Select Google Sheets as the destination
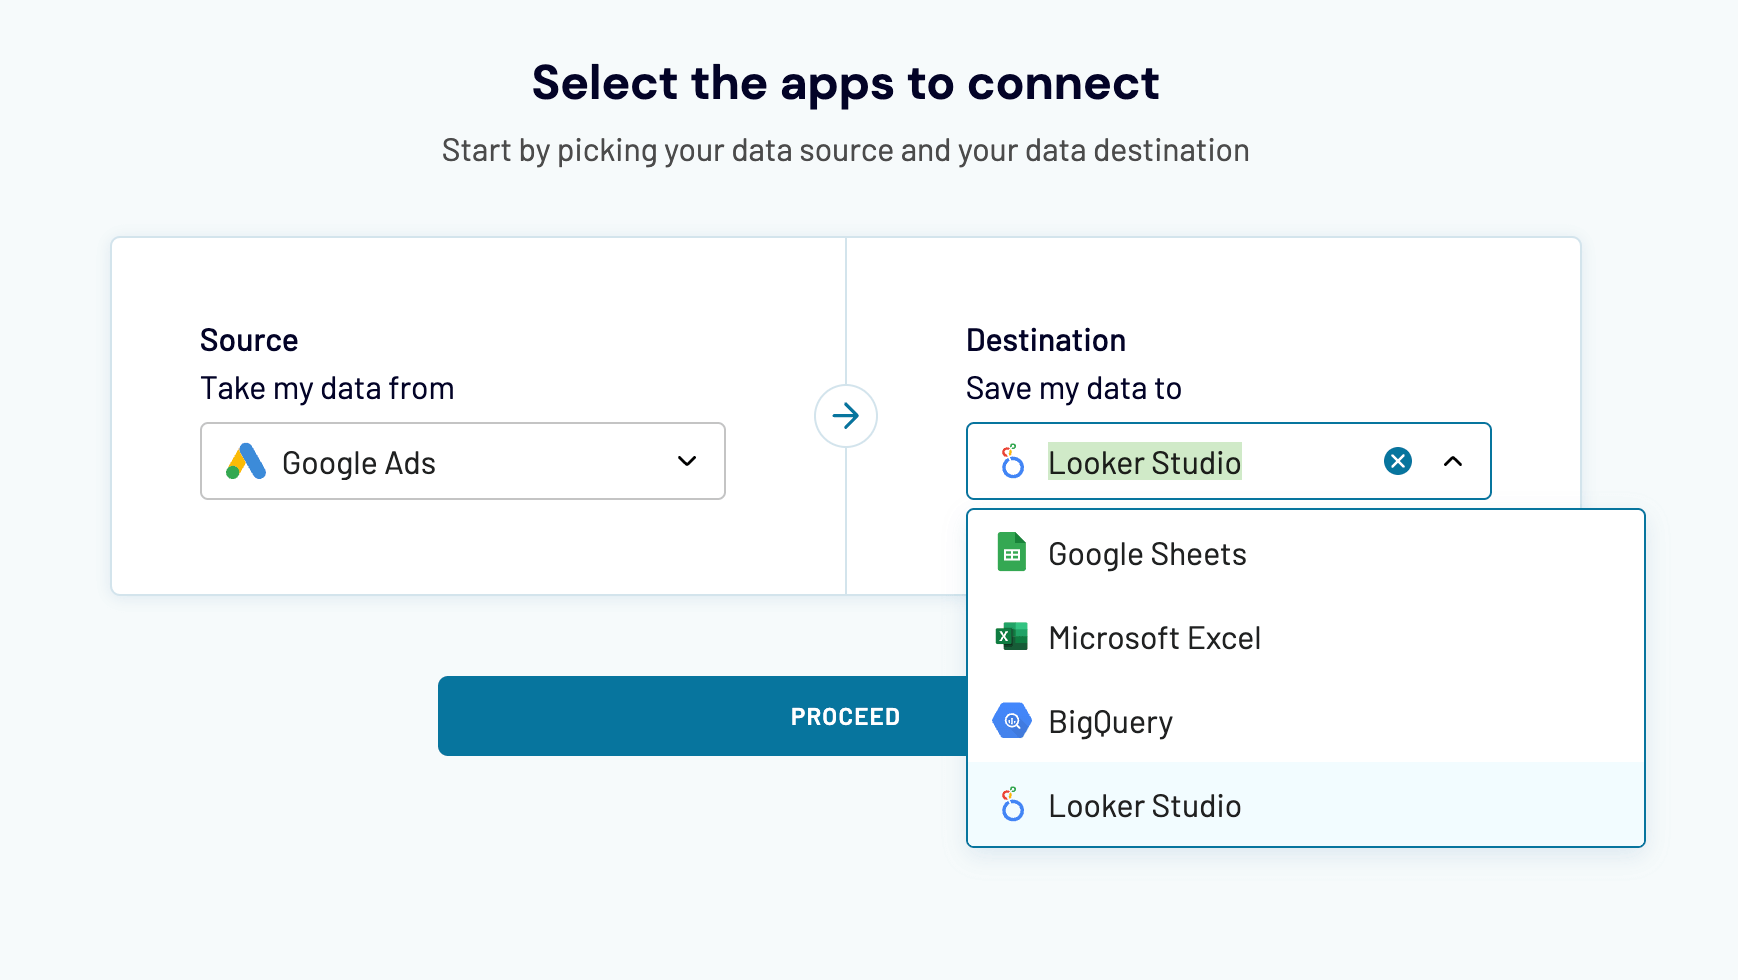This screenshot has height=980, width=1738. [1147, 554]
